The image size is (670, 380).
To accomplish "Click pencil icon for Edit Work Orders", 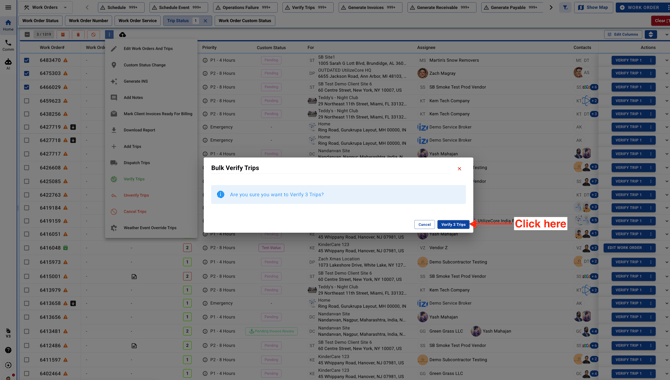I will coord(114,49).
